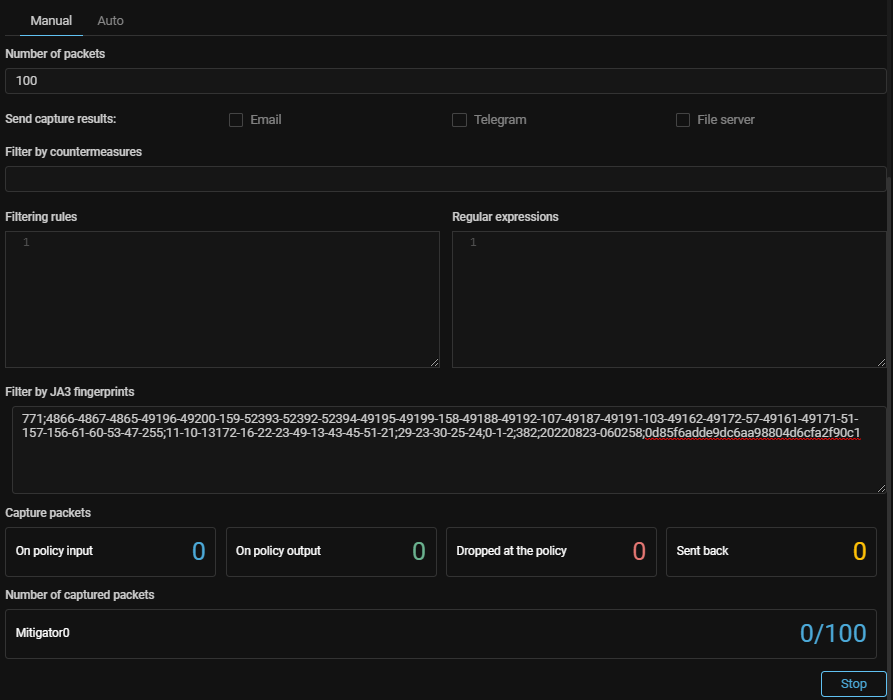
Task: Select the On policy input counter
Action: [x=111, y=551]
